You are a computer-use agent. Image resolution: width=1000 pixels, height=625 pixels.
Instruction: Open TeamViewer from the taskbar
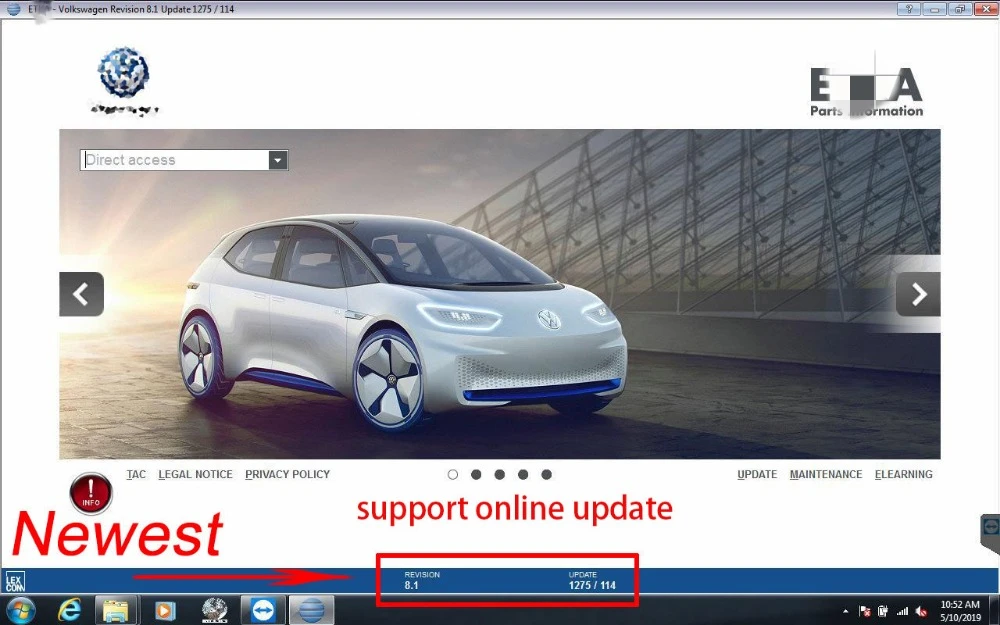(263, 610)
